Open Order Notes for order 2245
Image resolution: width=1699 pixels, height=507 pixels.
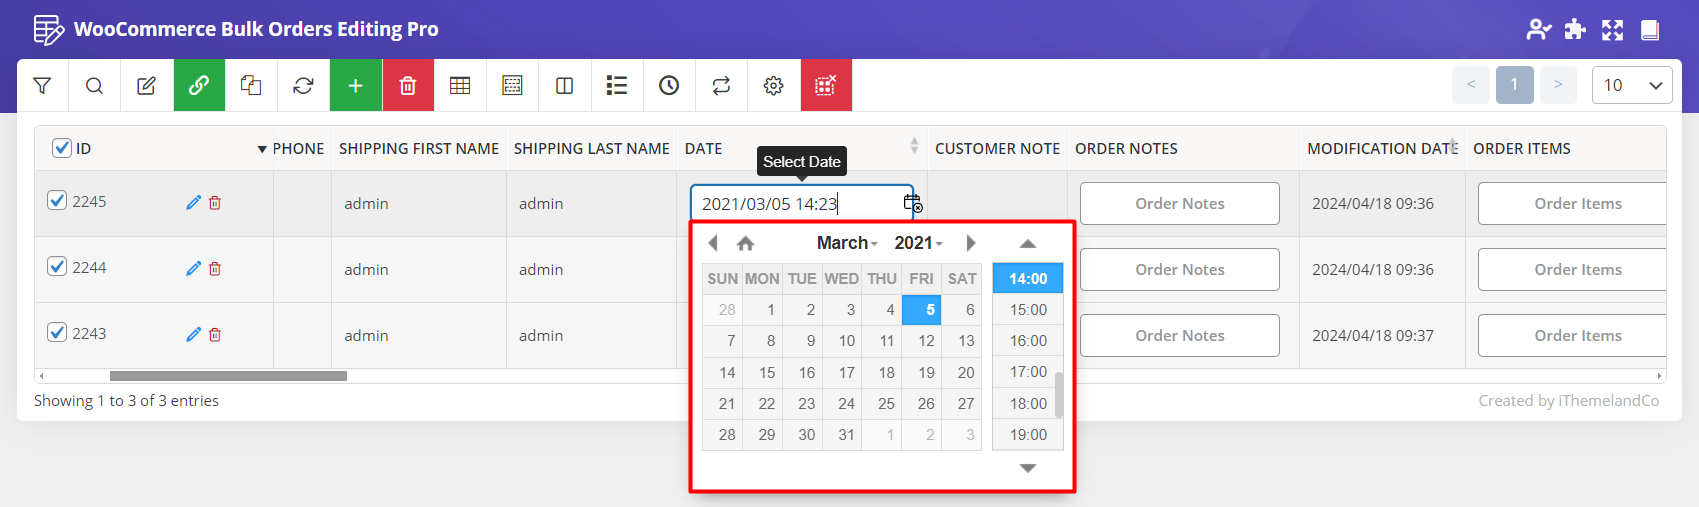(x=1179, y=204)
